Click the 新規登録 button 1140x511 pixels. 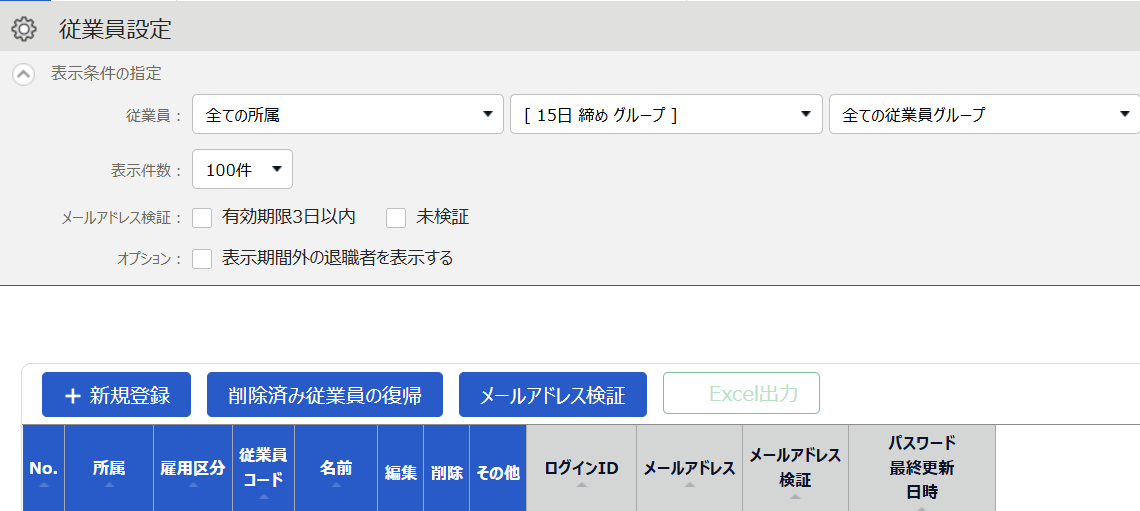(116, 395)
